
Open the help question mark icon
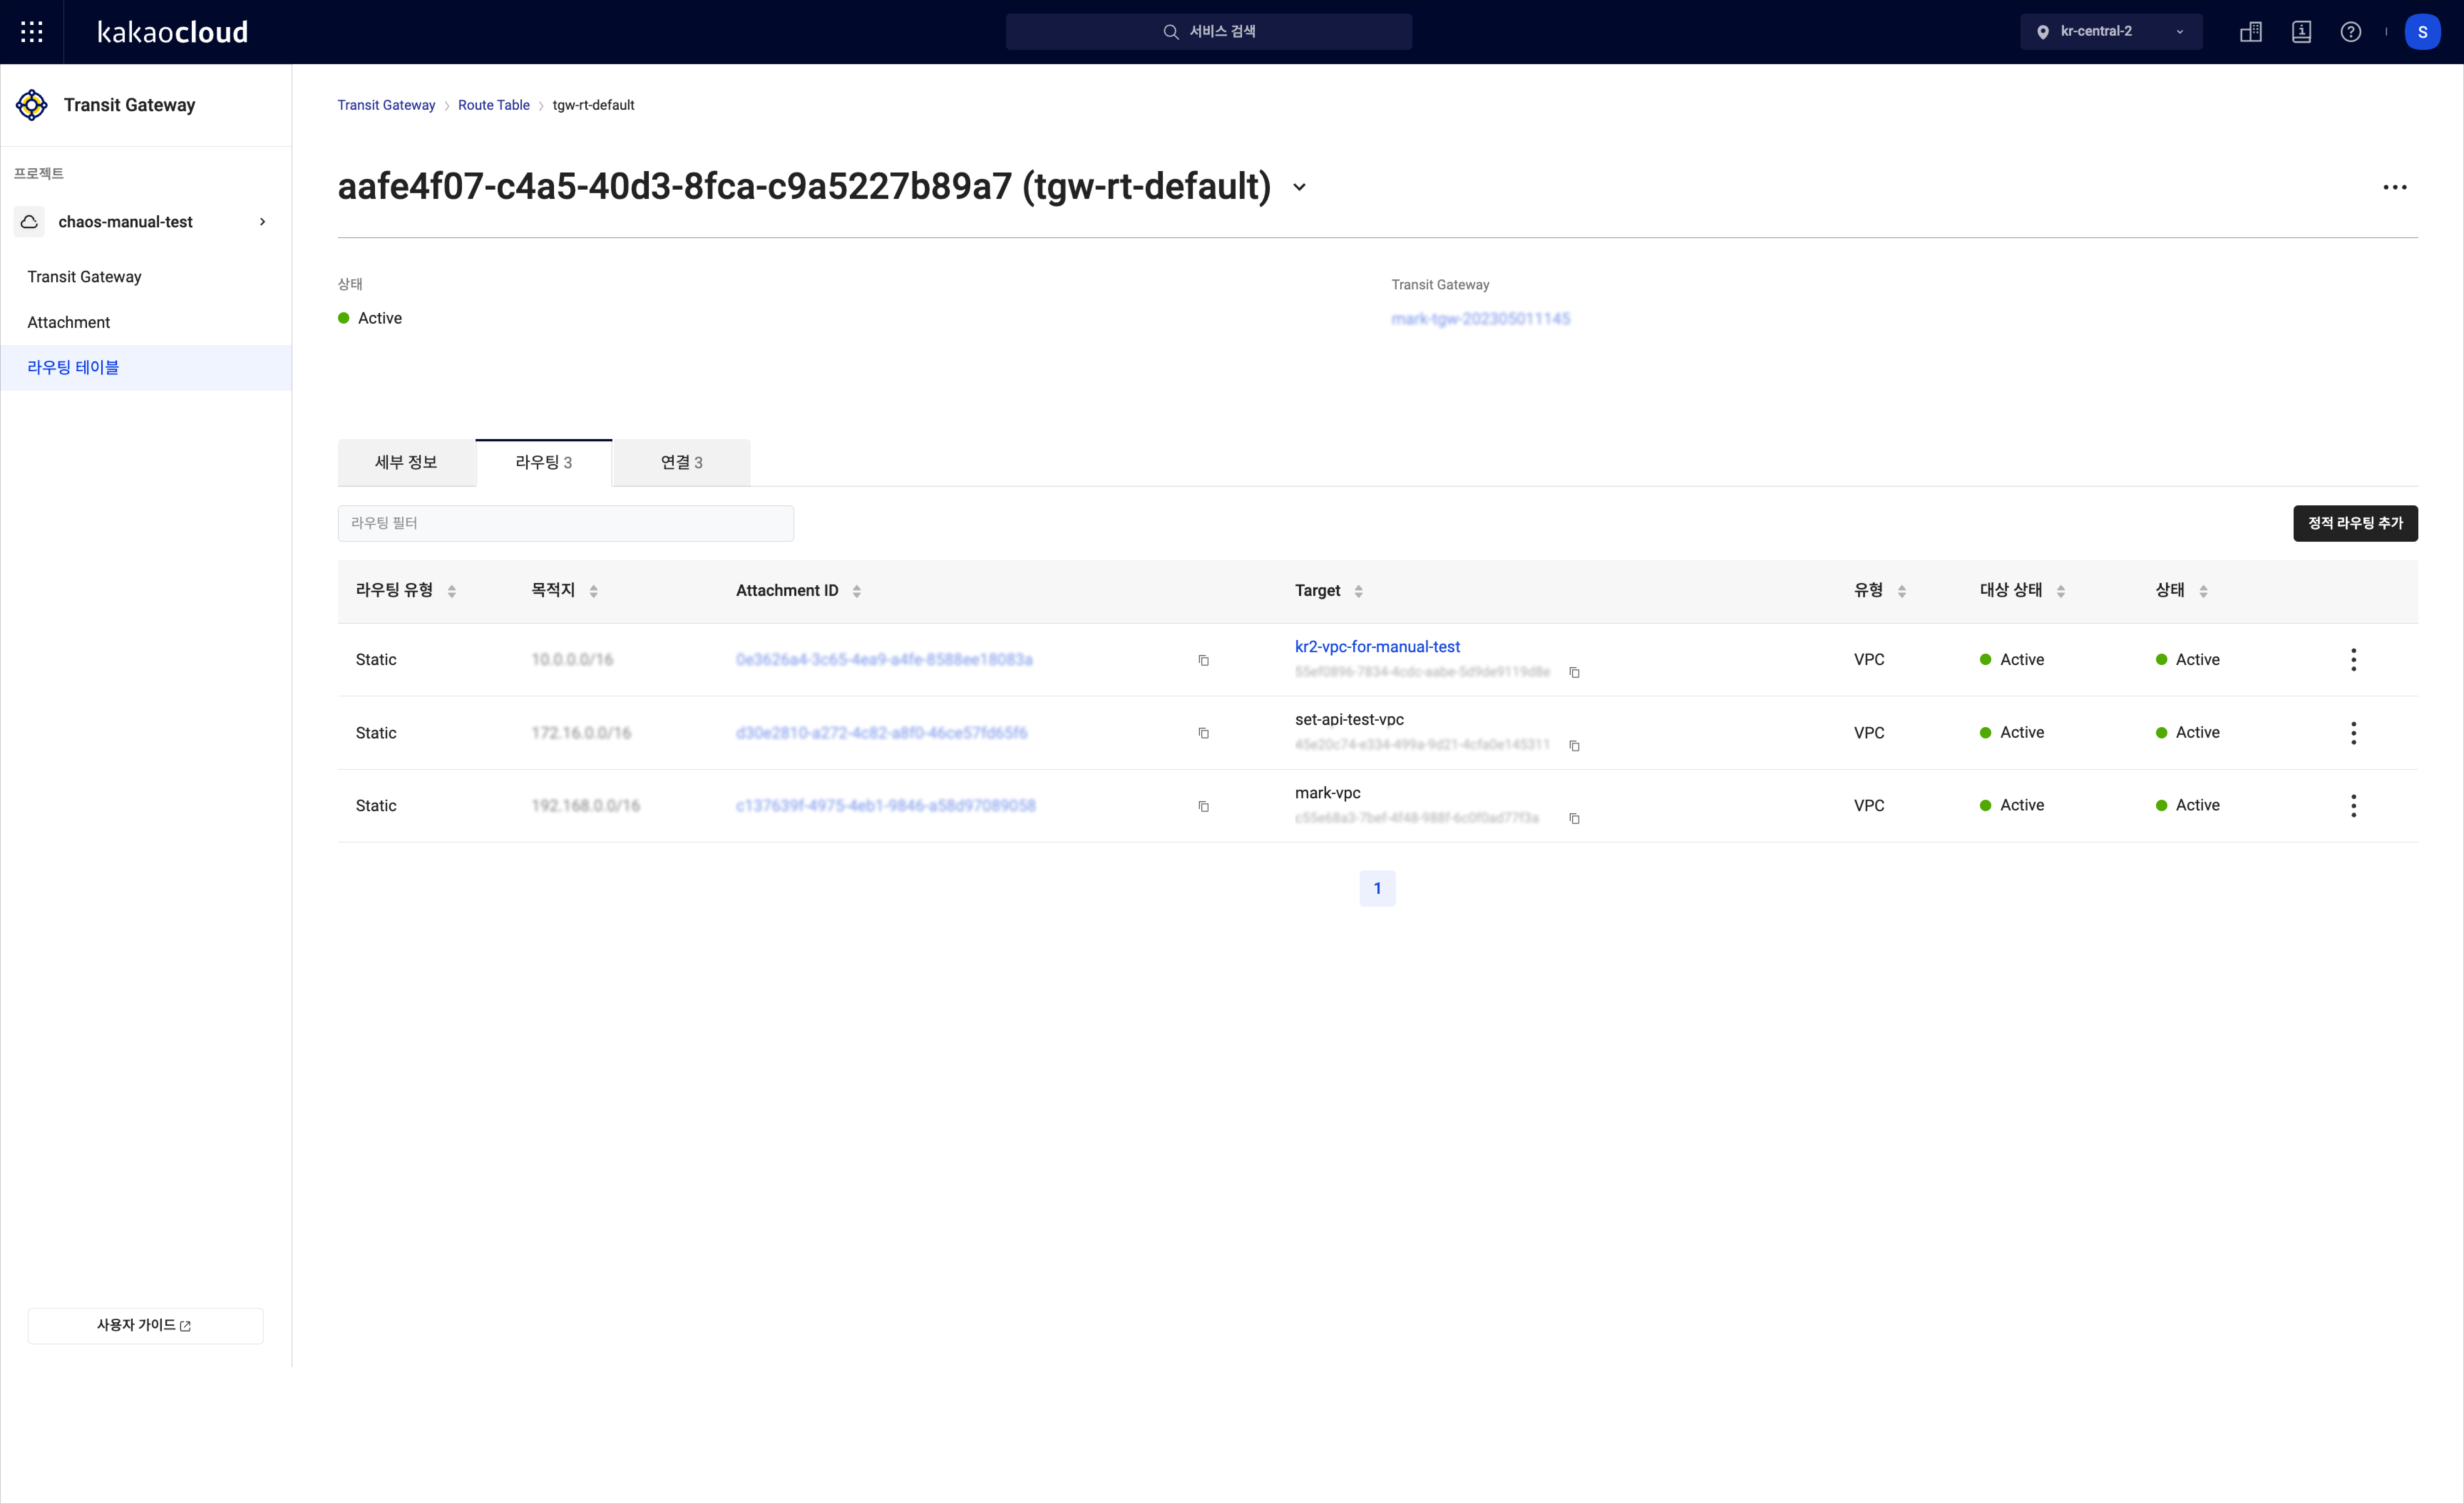pos(2351,32)
